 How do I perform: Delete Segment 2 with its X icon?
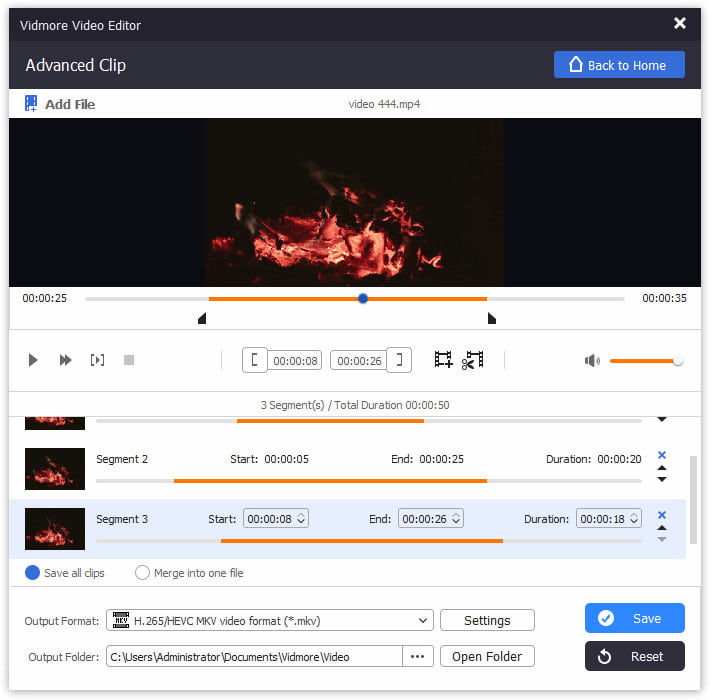pos(661,455)
